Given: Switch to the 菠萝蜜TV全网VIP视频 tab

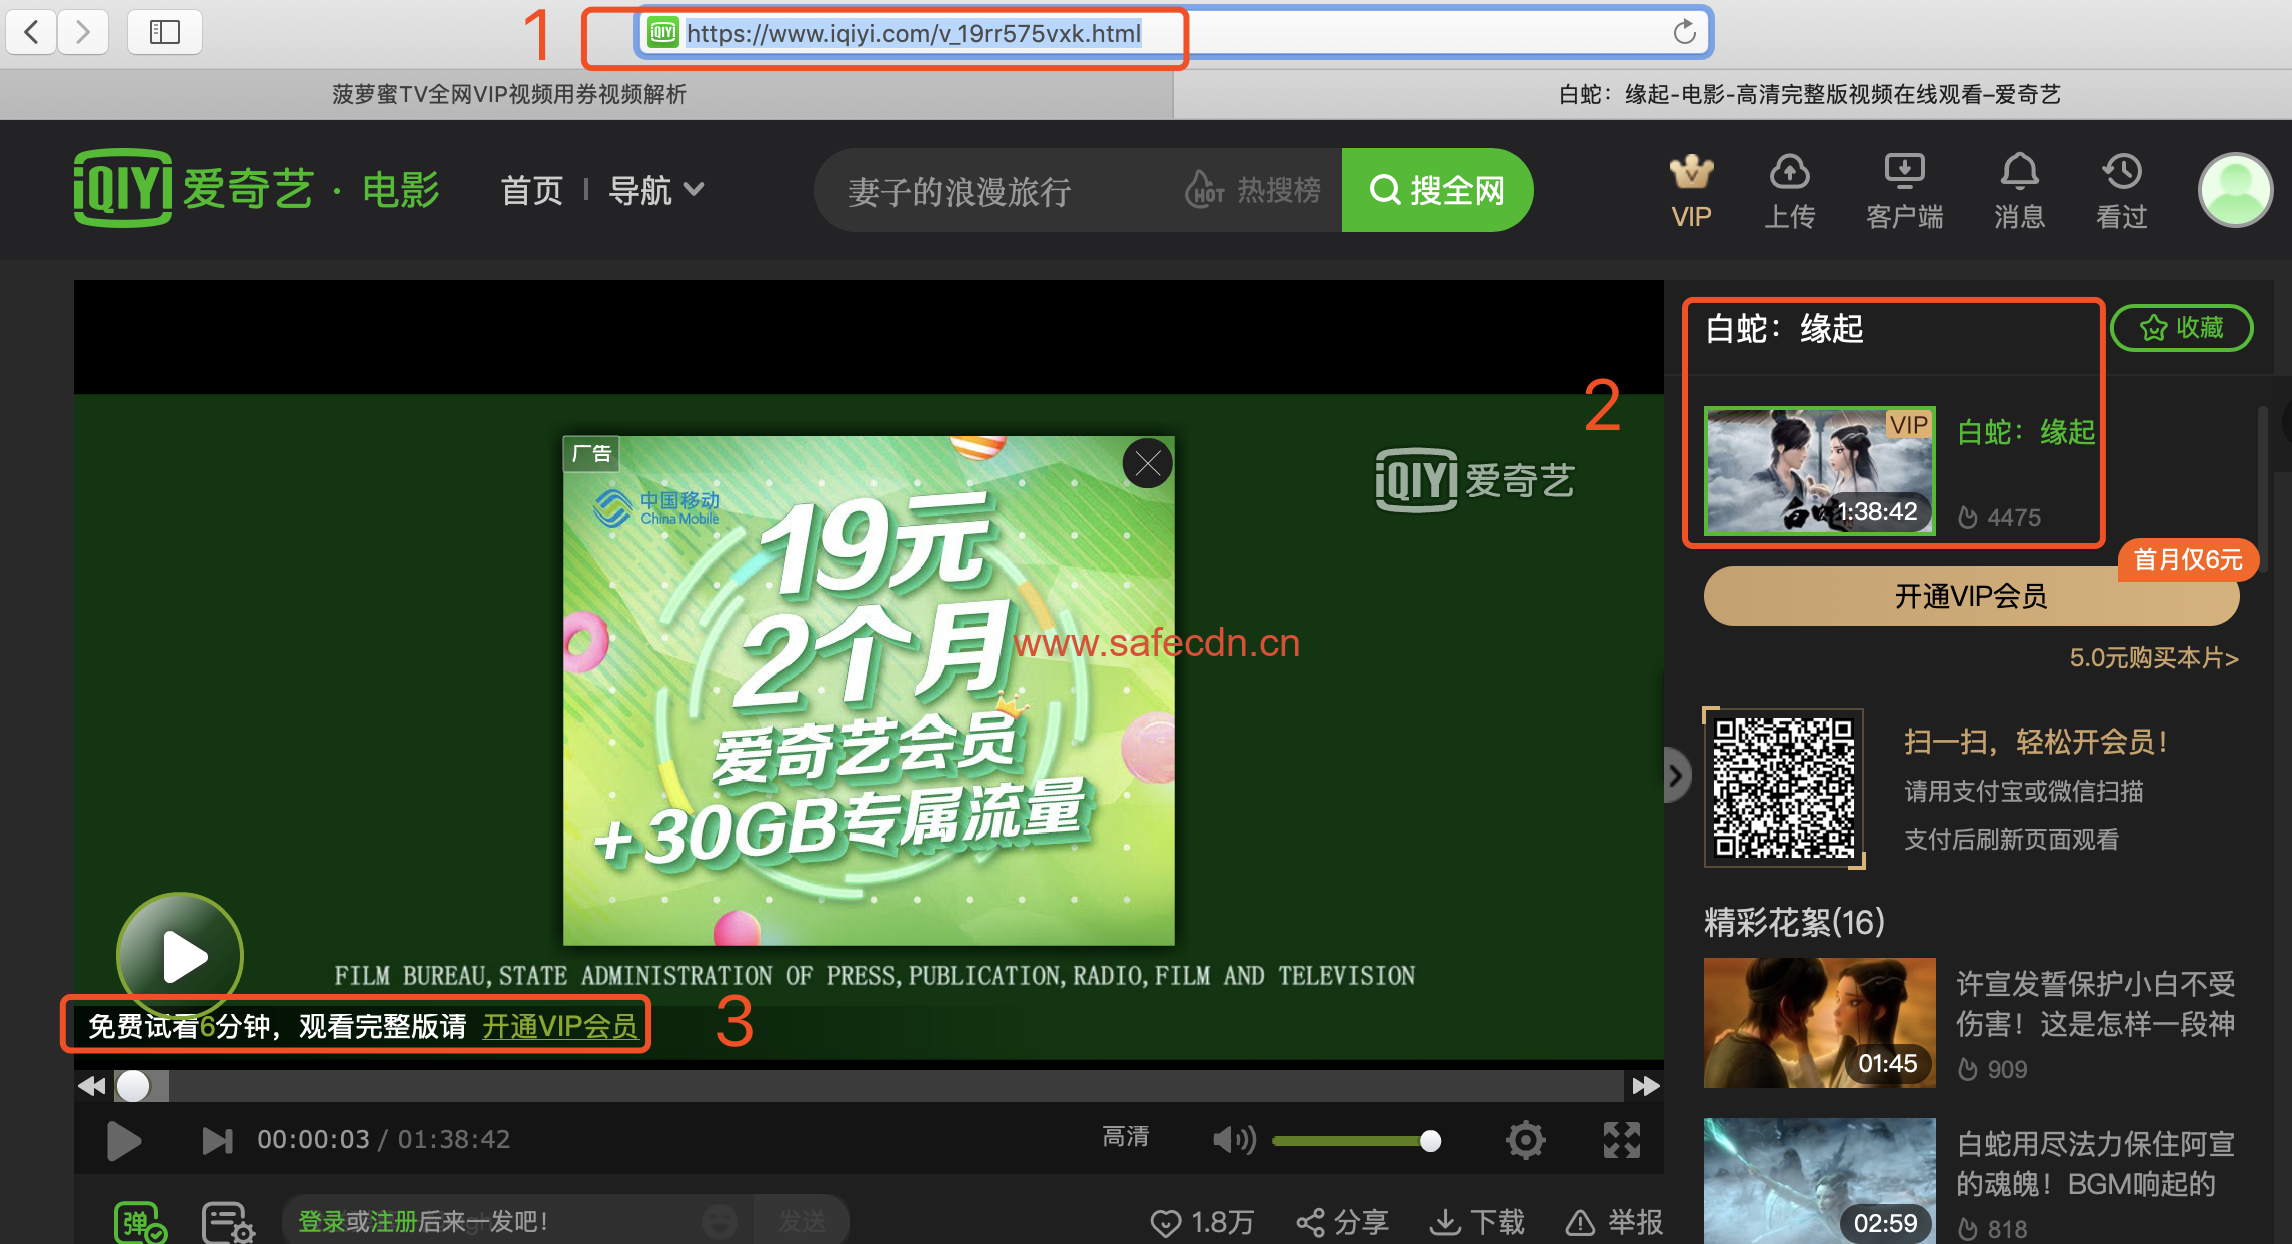Looking at the screenshot, I should (x=509, y=94).
